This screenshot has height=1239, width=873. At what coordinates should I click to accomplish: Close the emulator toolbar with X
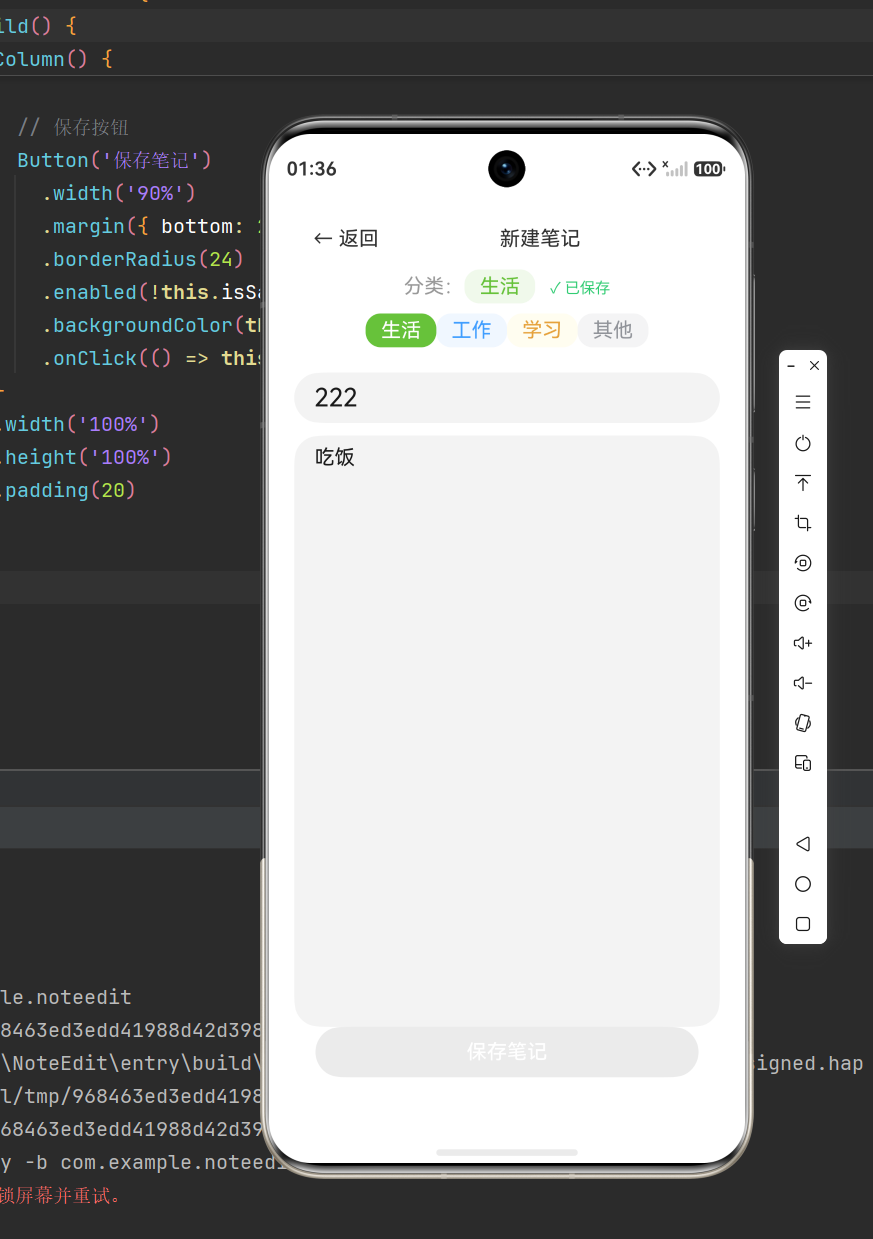point(814,366)
